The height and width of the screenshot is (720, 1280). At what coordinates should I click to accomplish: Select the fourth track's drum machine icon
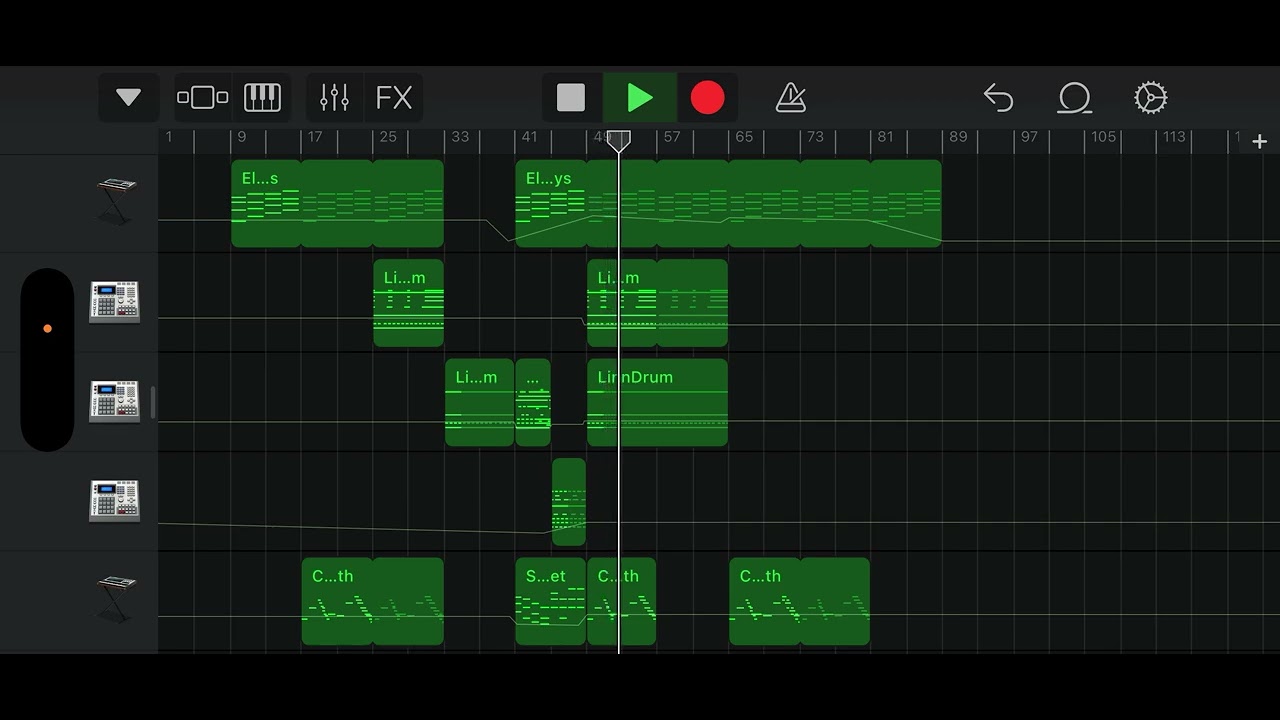point(115,501)
